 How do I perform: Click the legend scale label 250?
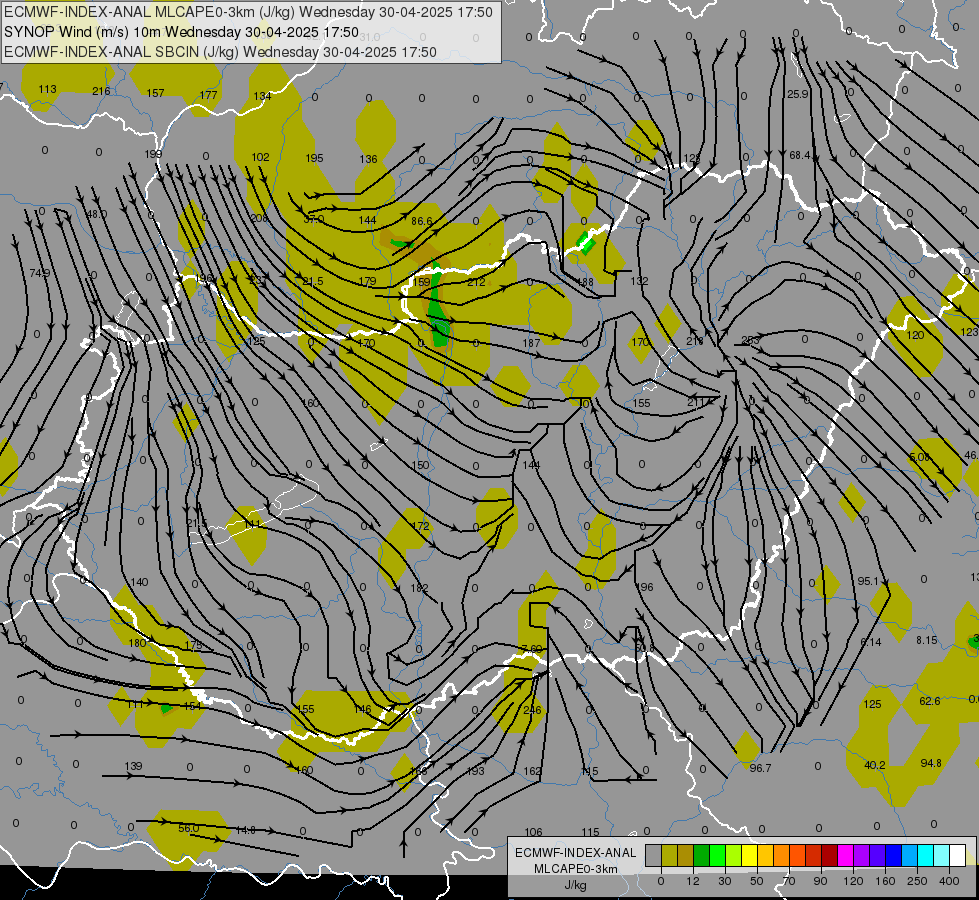click(917, 881)
